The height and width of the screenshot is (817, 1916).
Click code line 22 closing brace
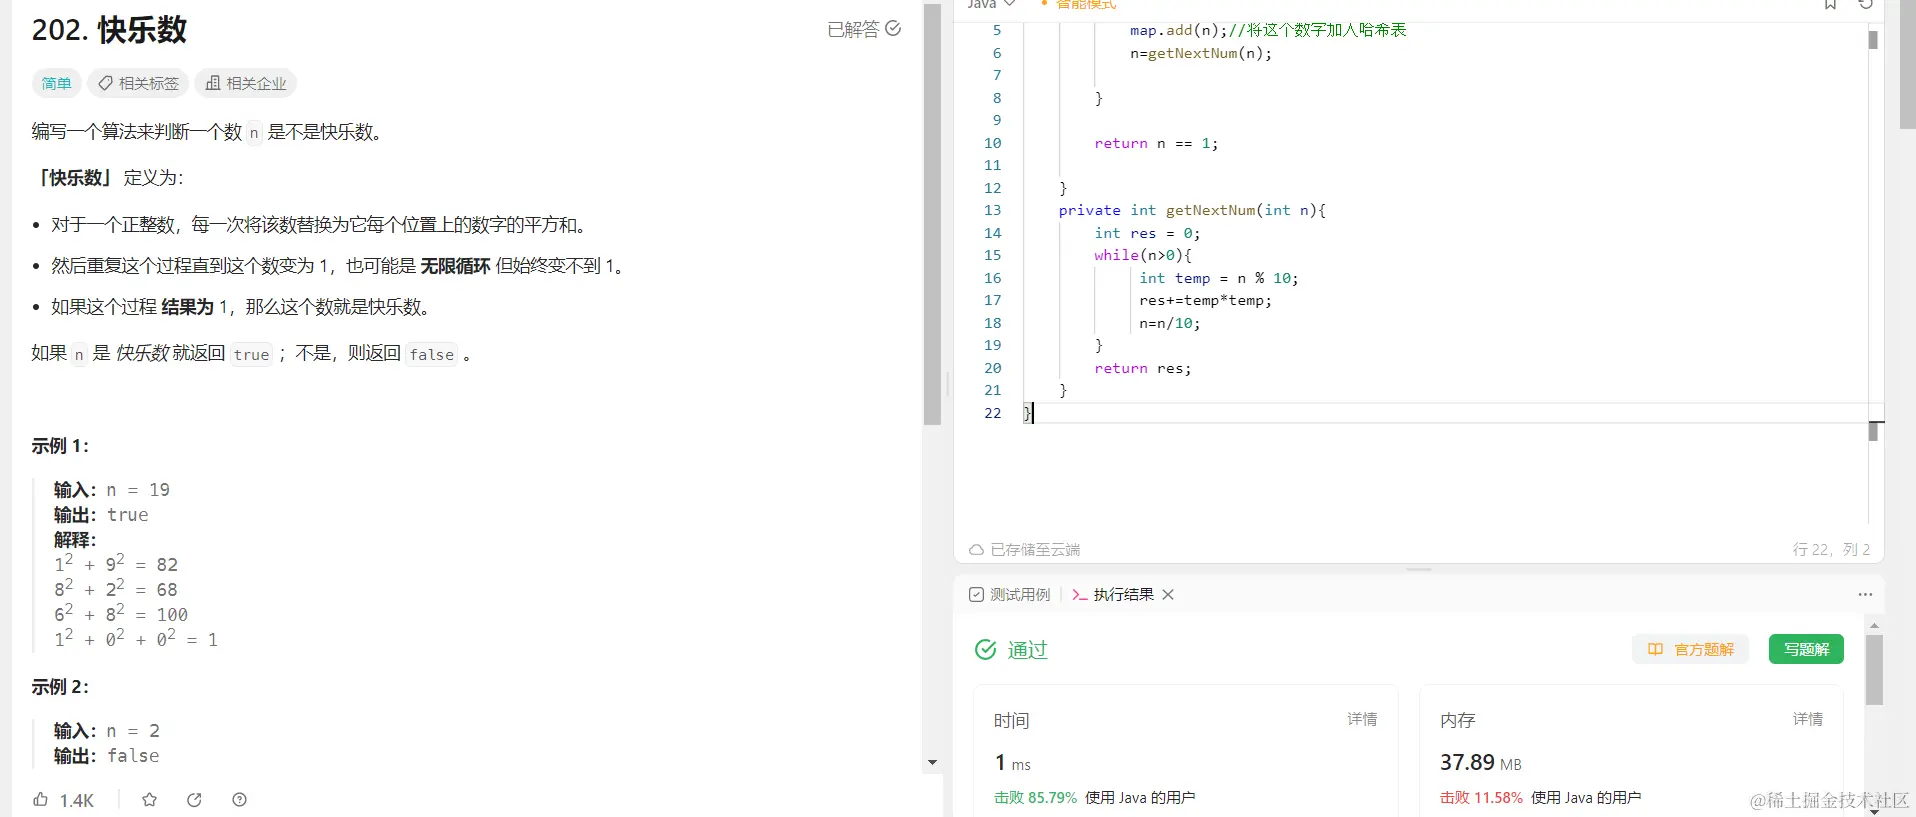(x=1027, y=413)
